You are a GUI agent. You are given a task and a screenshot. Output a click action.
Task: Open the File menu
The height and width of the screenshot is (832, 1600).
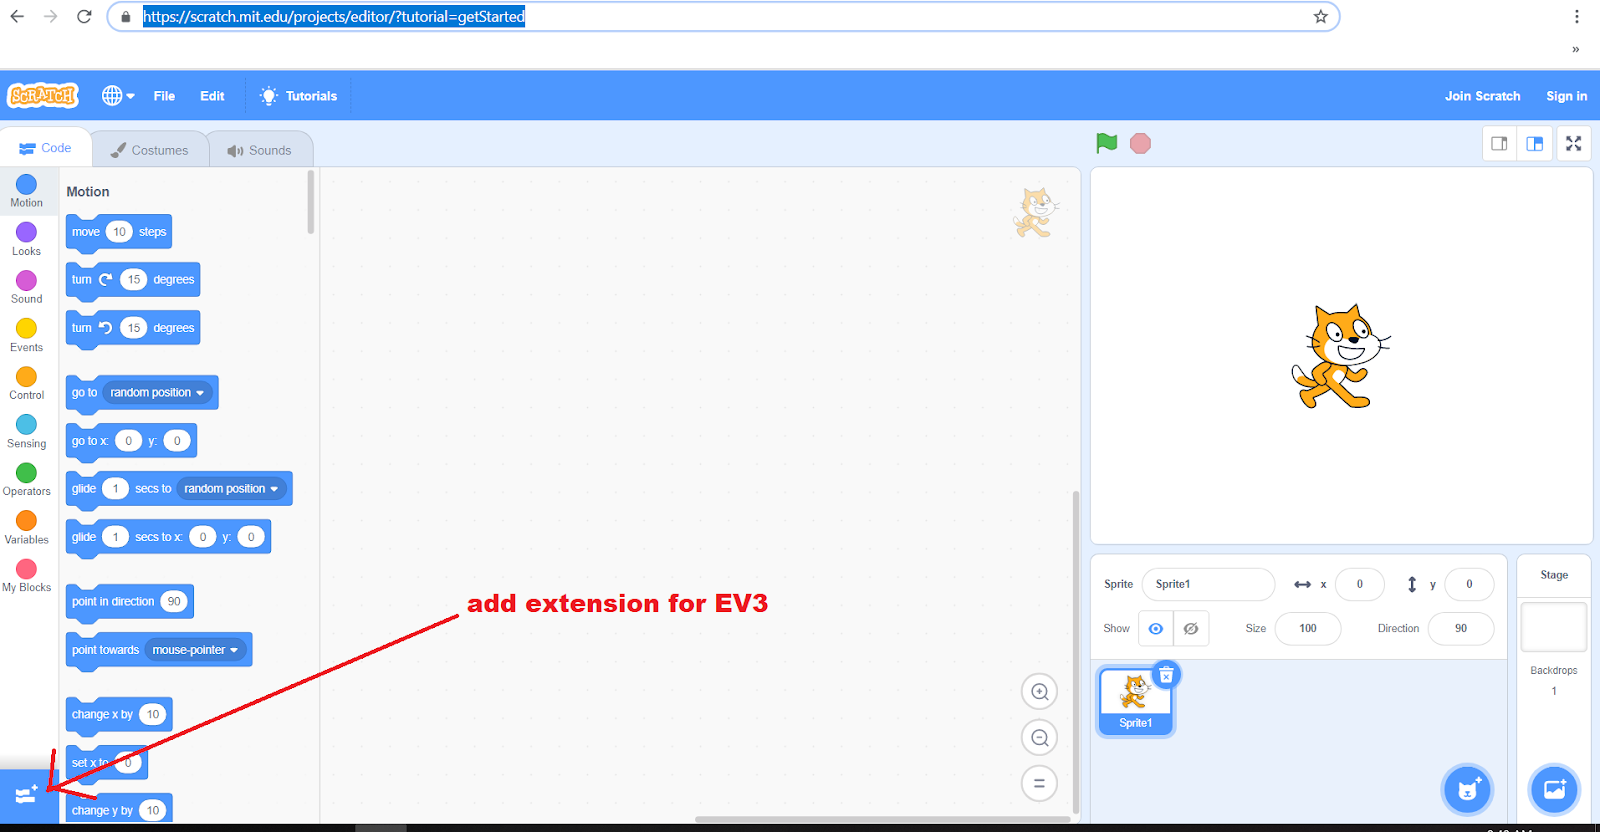pyautogui.click(x=164, y=96)
